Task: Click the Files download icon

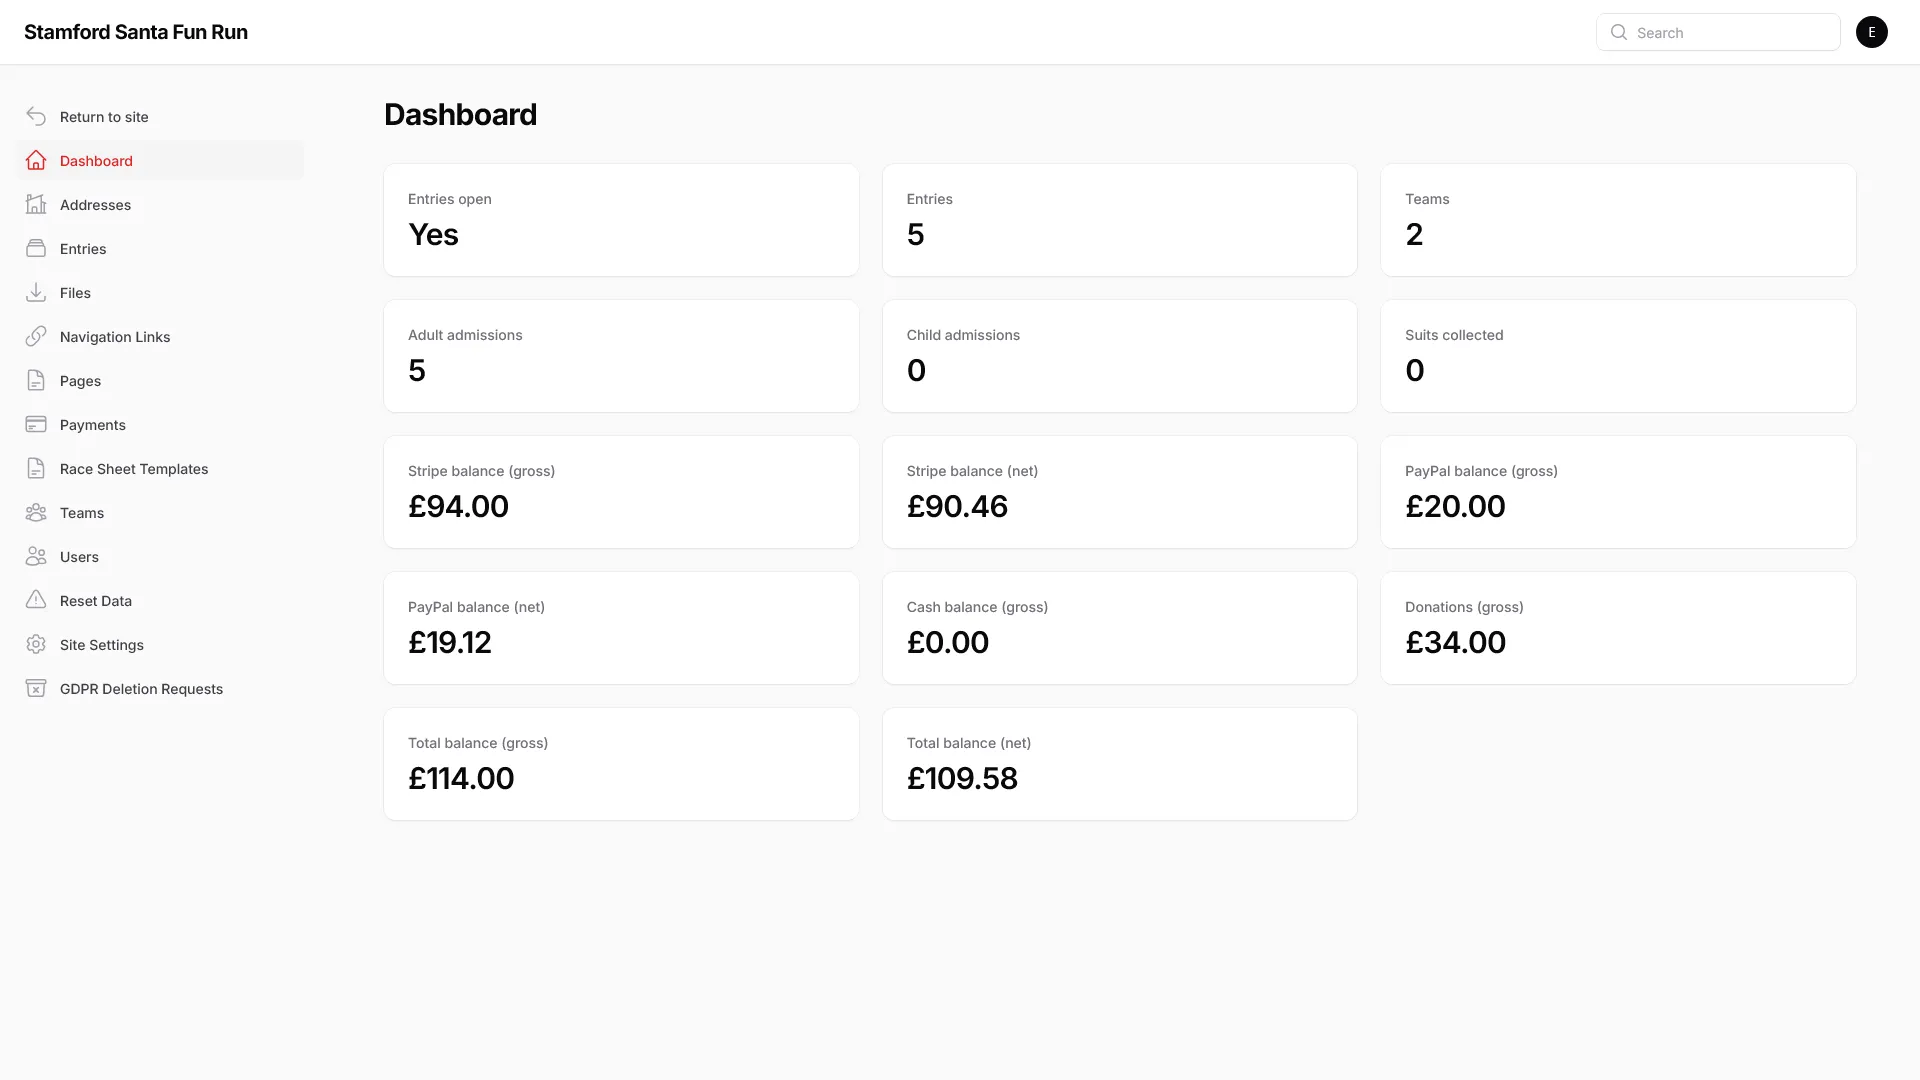Action: tap(36, 292)
